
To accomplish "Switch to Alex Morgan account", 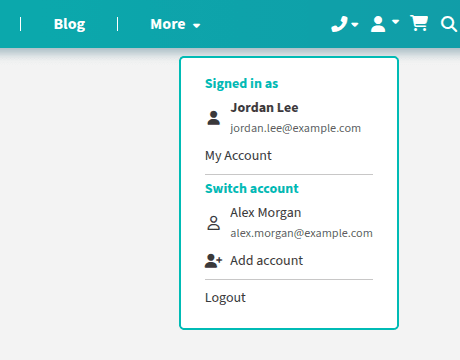I will (289, 223).
